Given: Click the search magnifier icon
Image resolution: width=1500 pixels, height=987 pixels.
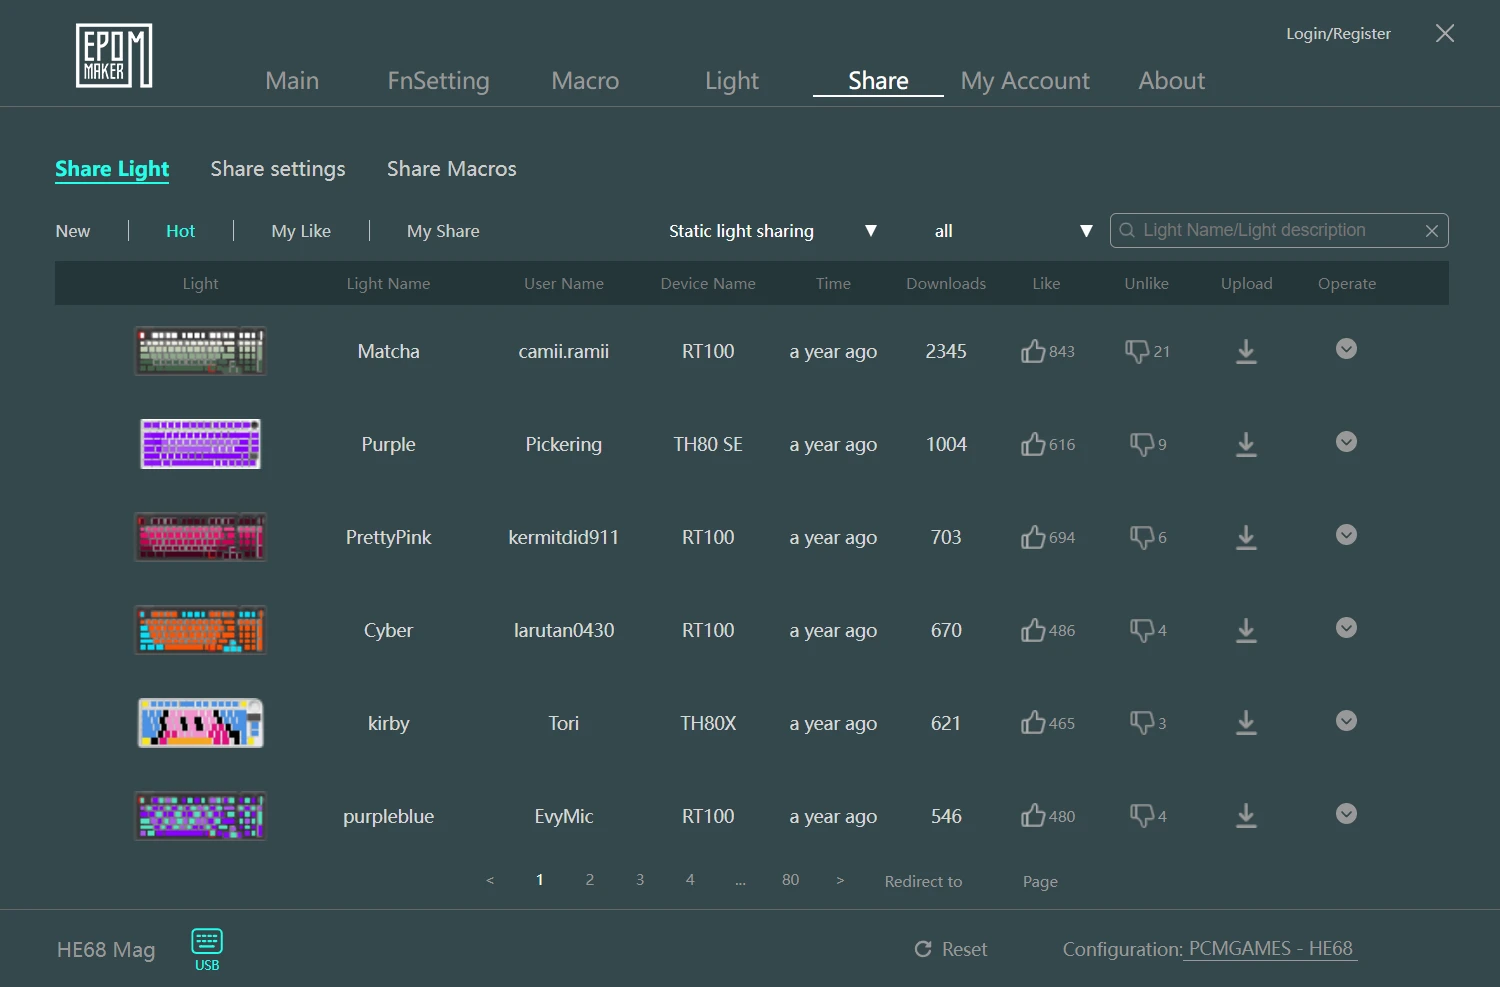Looking at the screenshot, I should (x=1127, y=230).
